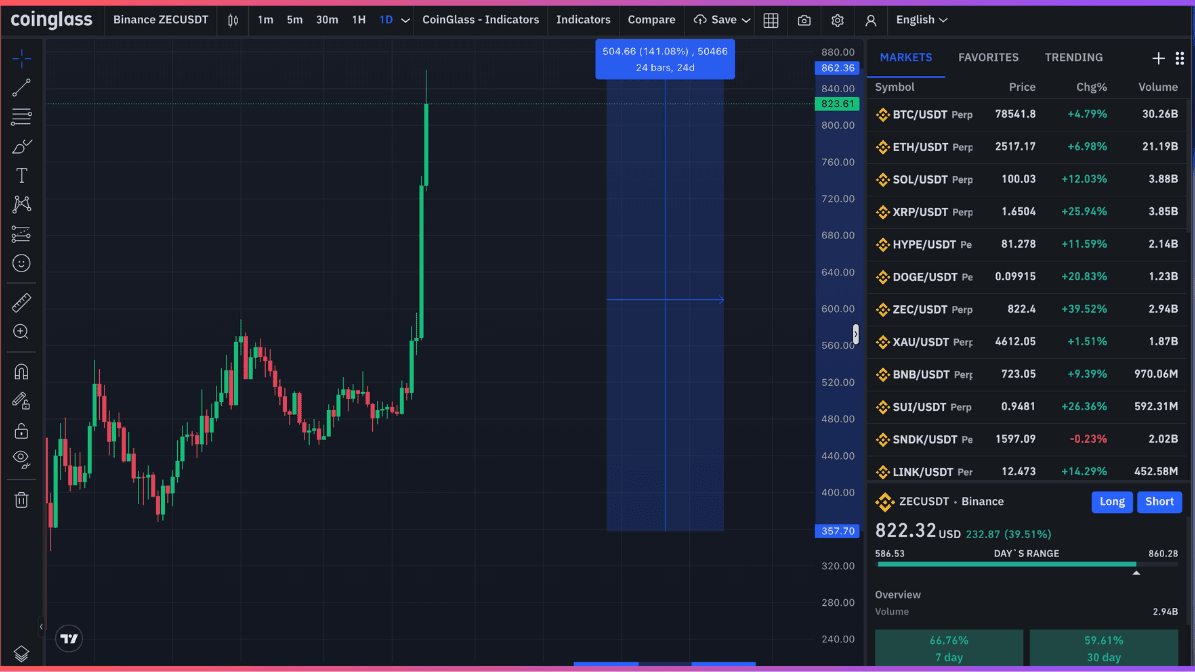Click the trash remove drawings icon

pyautogui.click(x=21, y=500)
